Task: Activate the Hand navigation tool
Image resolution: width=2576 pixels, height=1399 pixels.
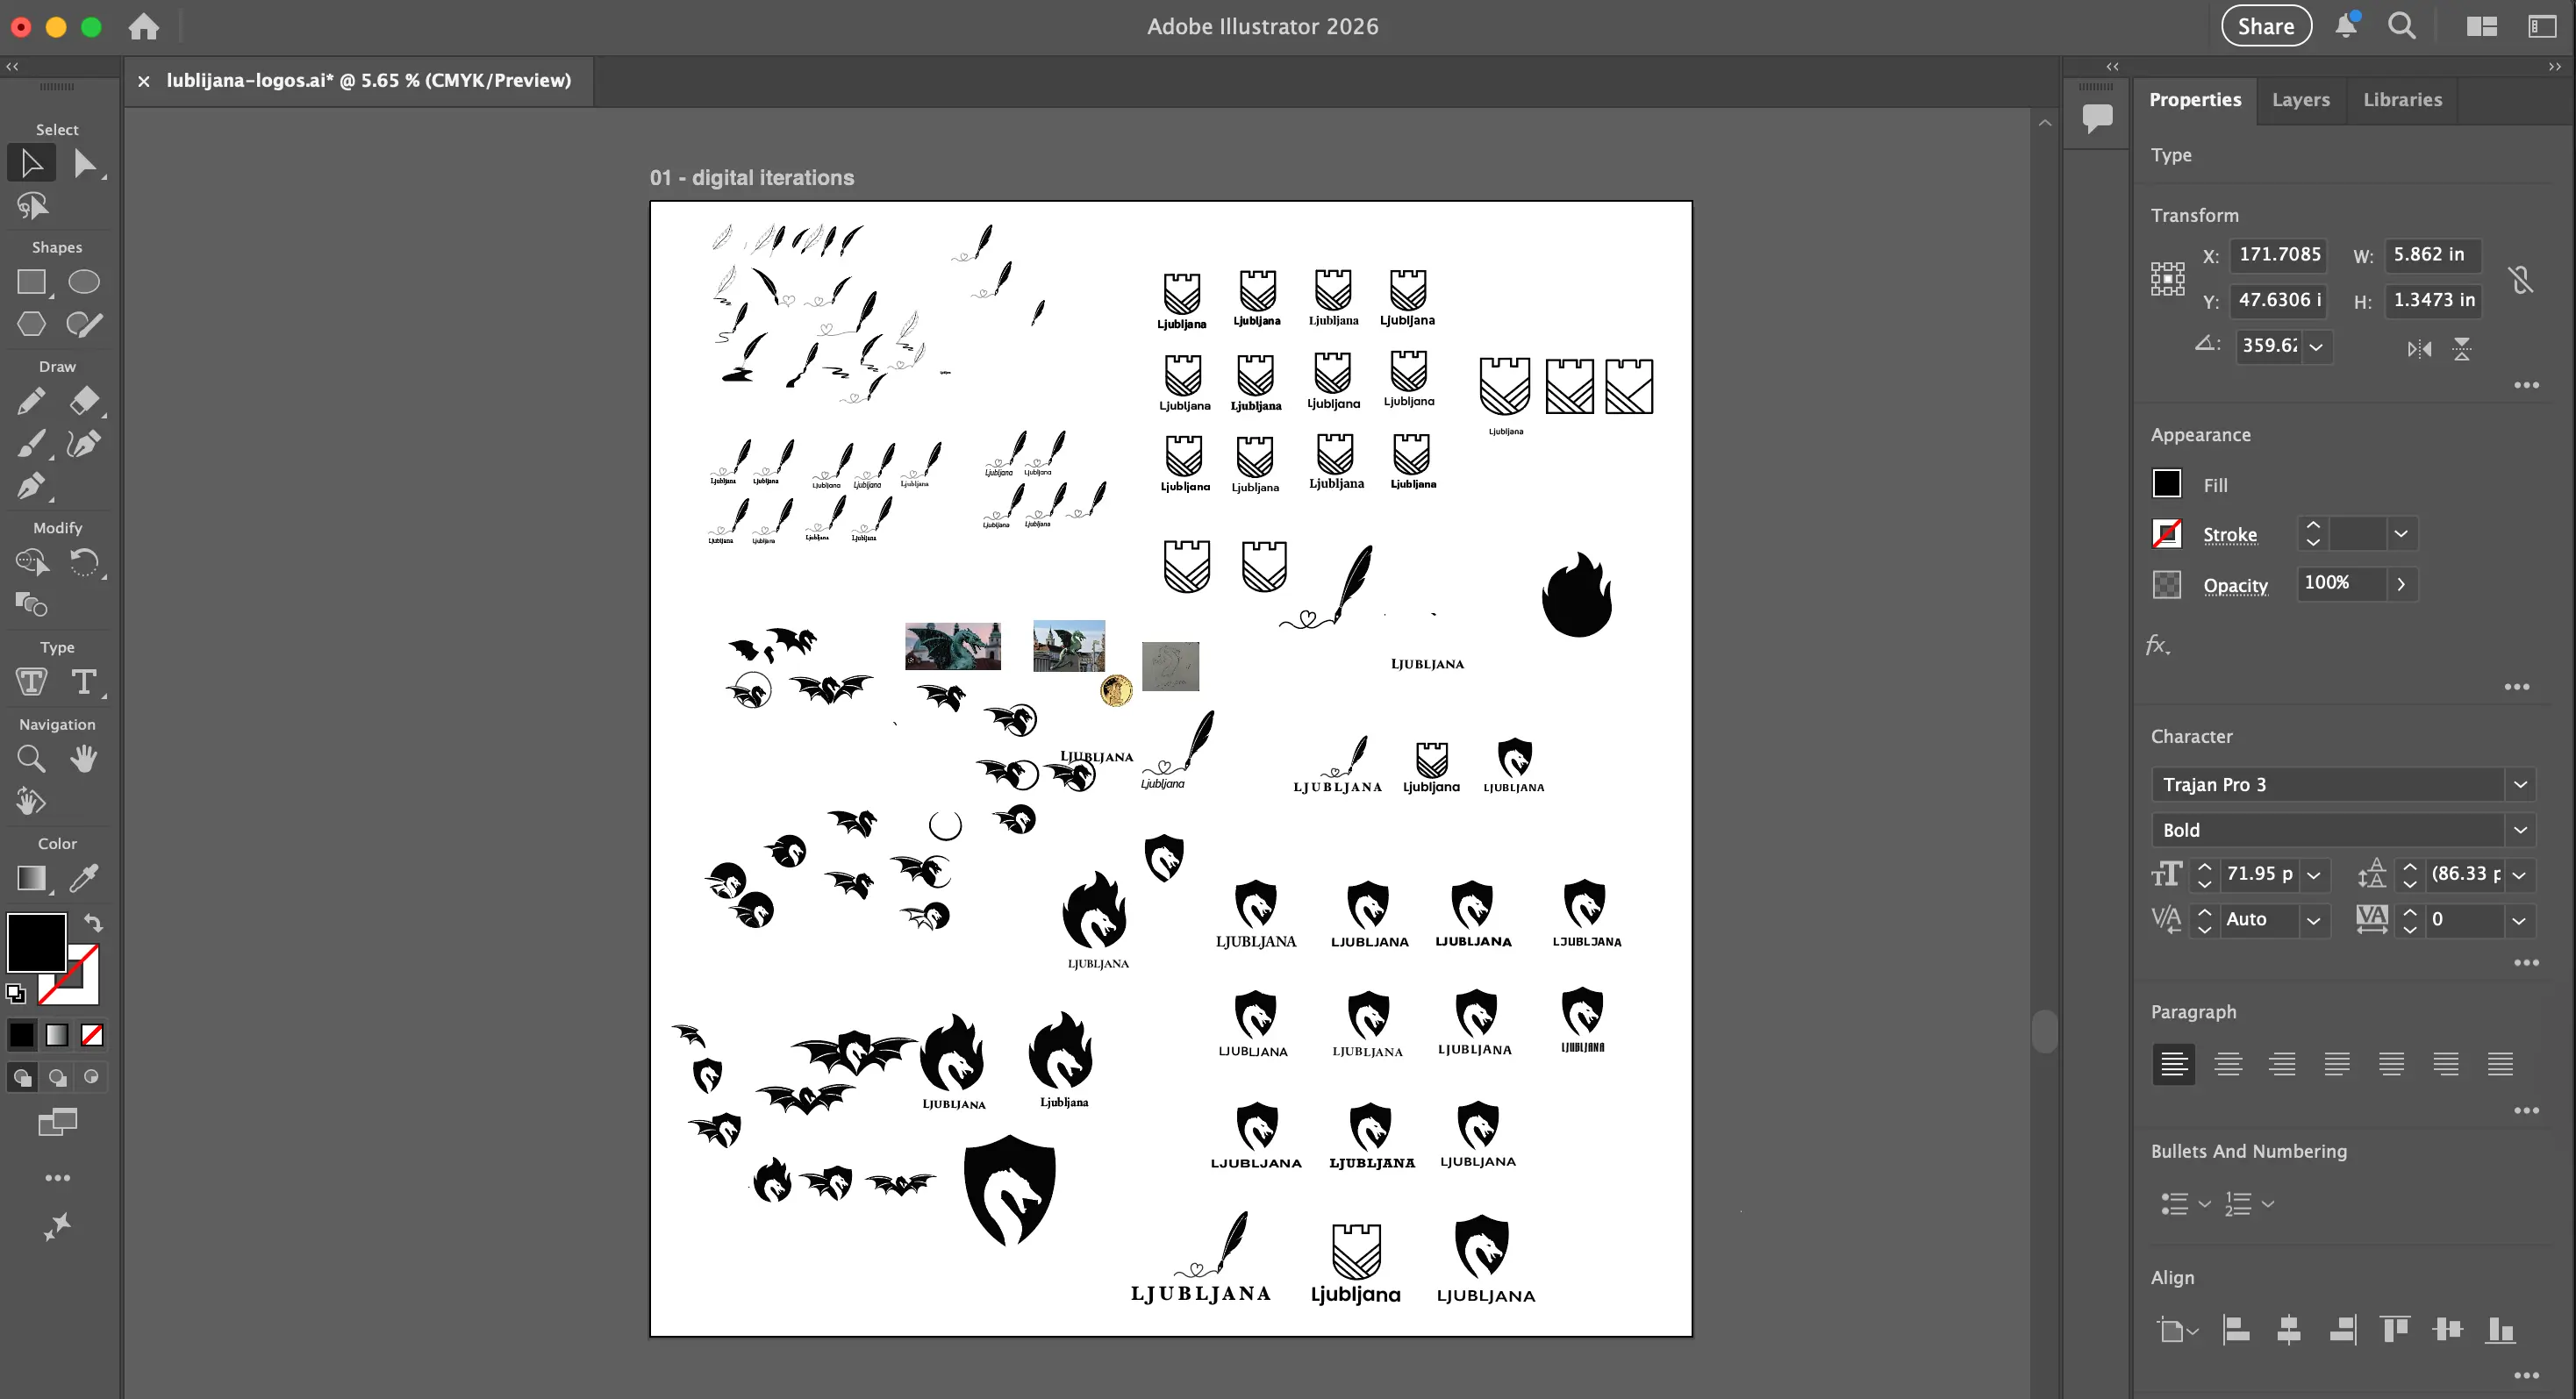Action: point(84,759)
